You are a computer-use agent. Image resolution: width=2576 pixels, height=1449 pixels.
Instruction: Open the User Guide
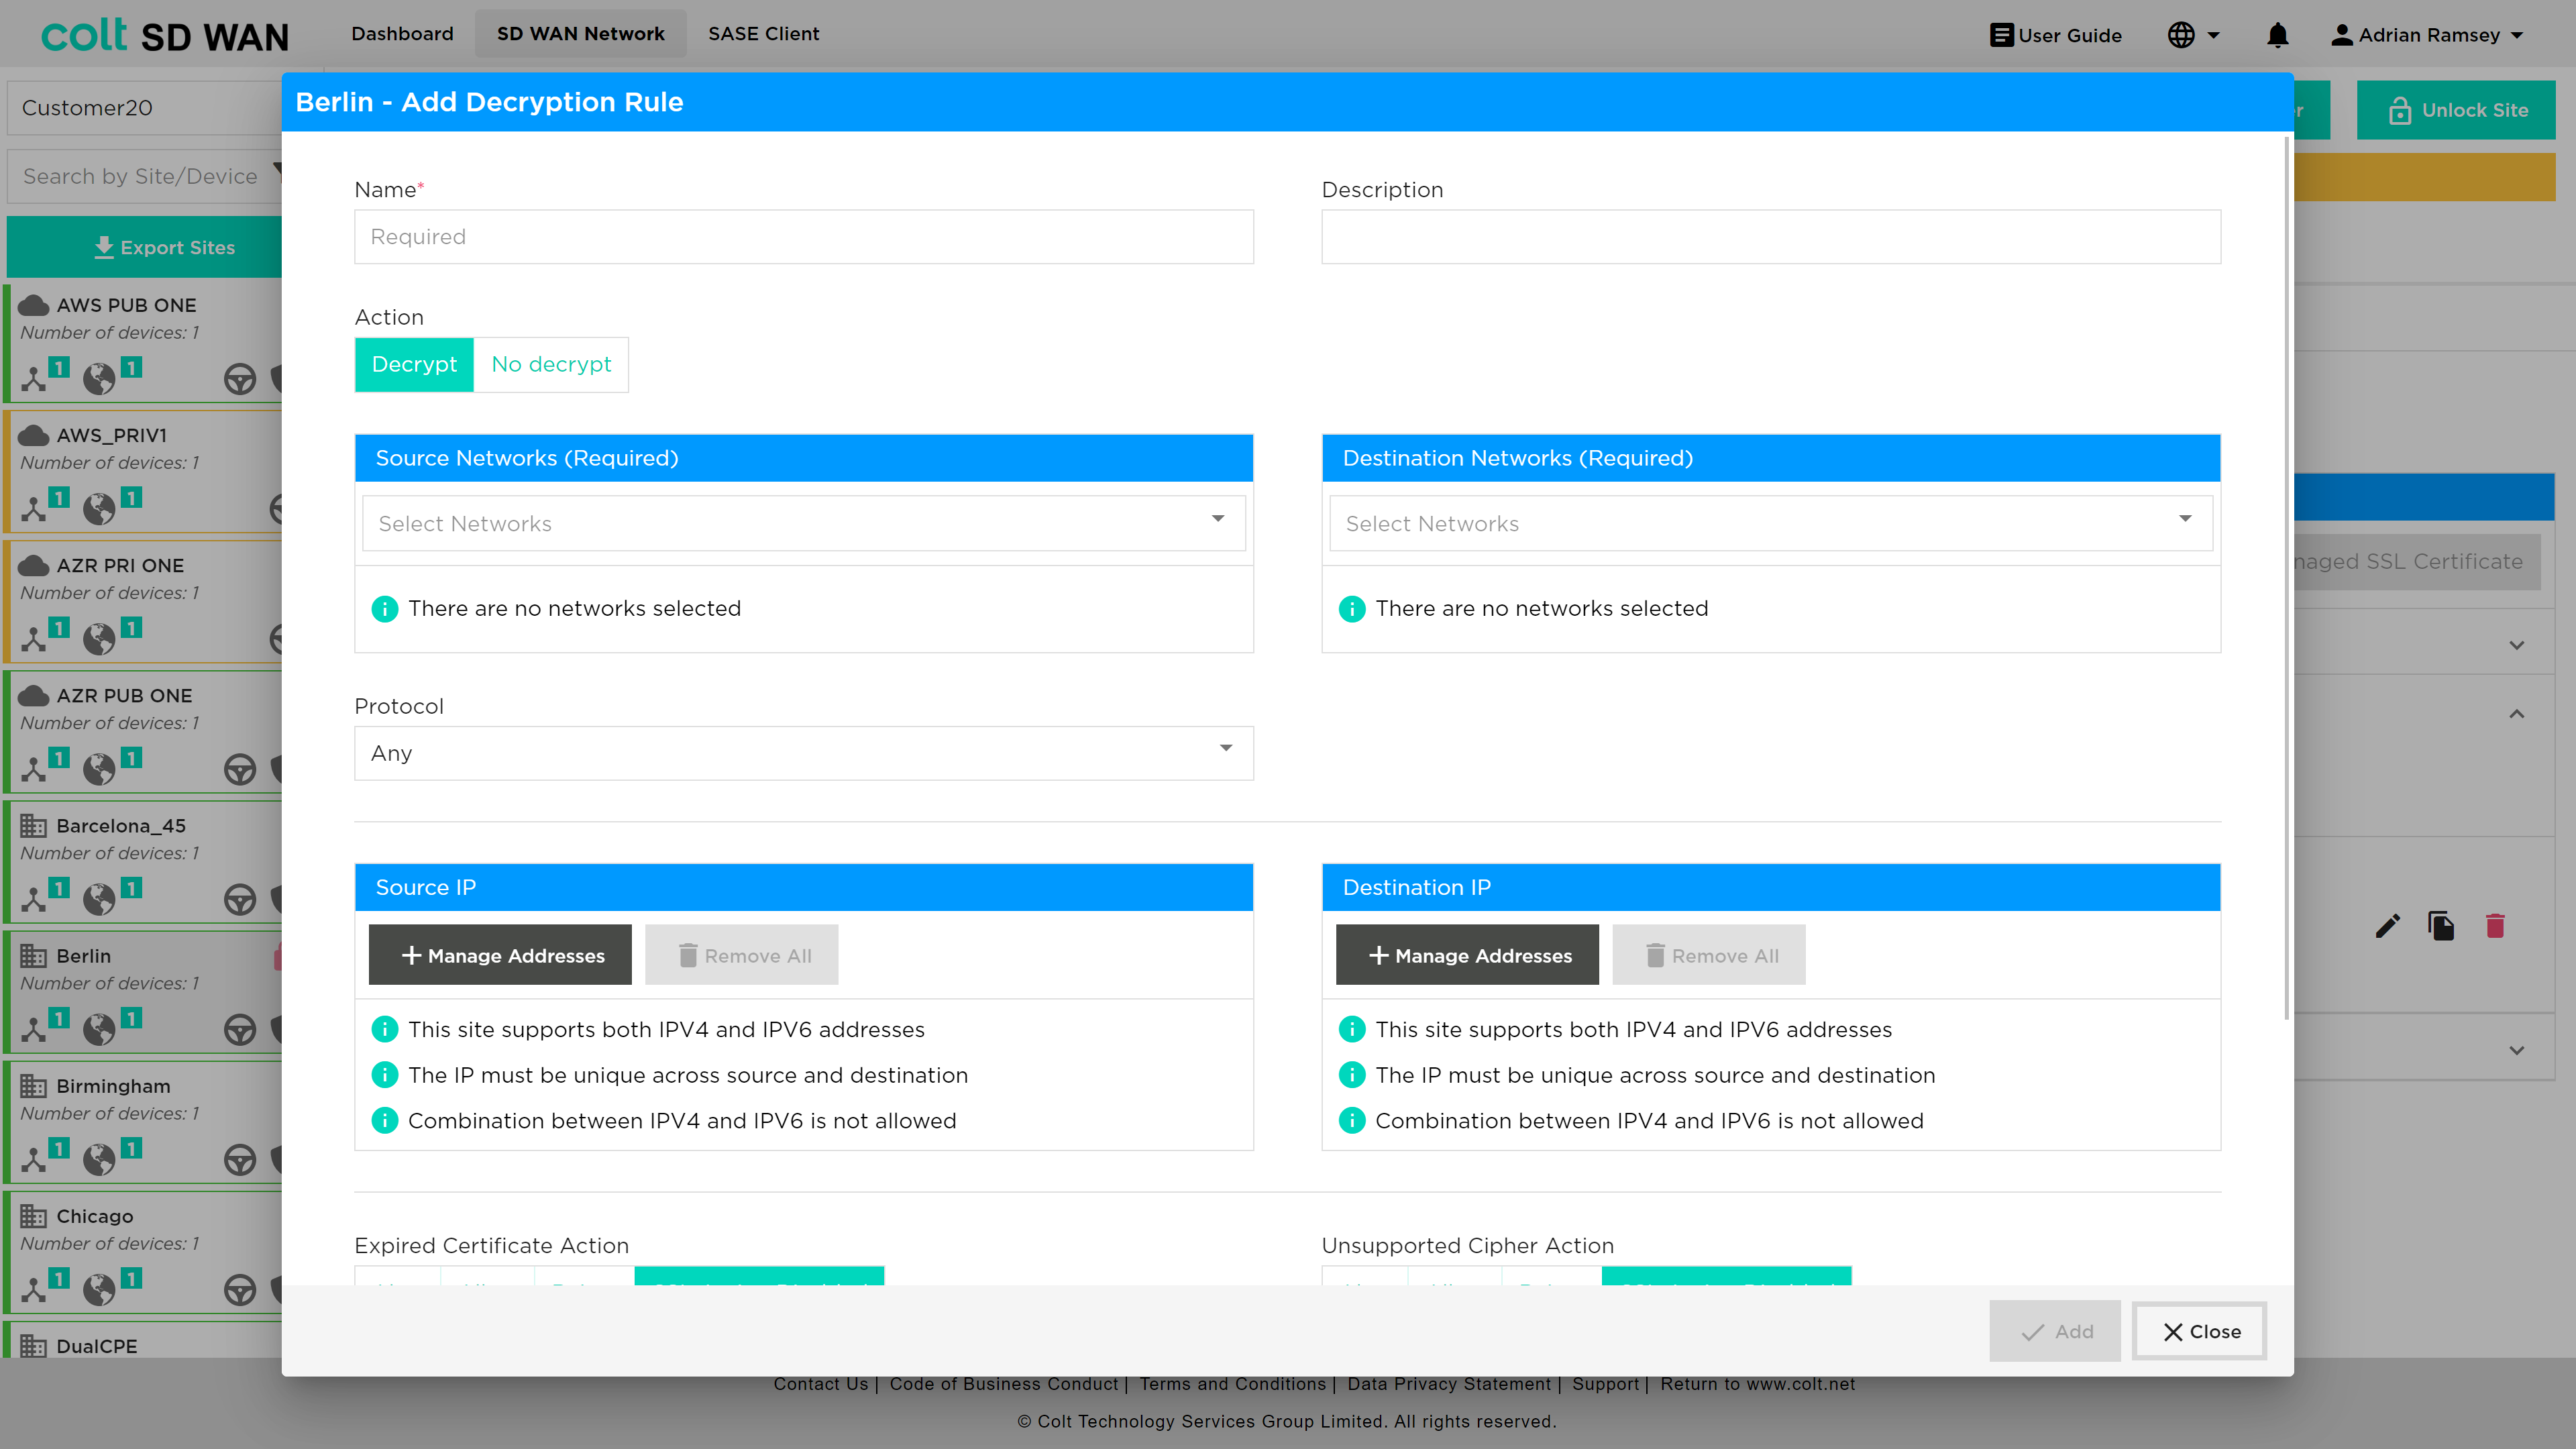pyautogui.click(x=2055, y=35)
